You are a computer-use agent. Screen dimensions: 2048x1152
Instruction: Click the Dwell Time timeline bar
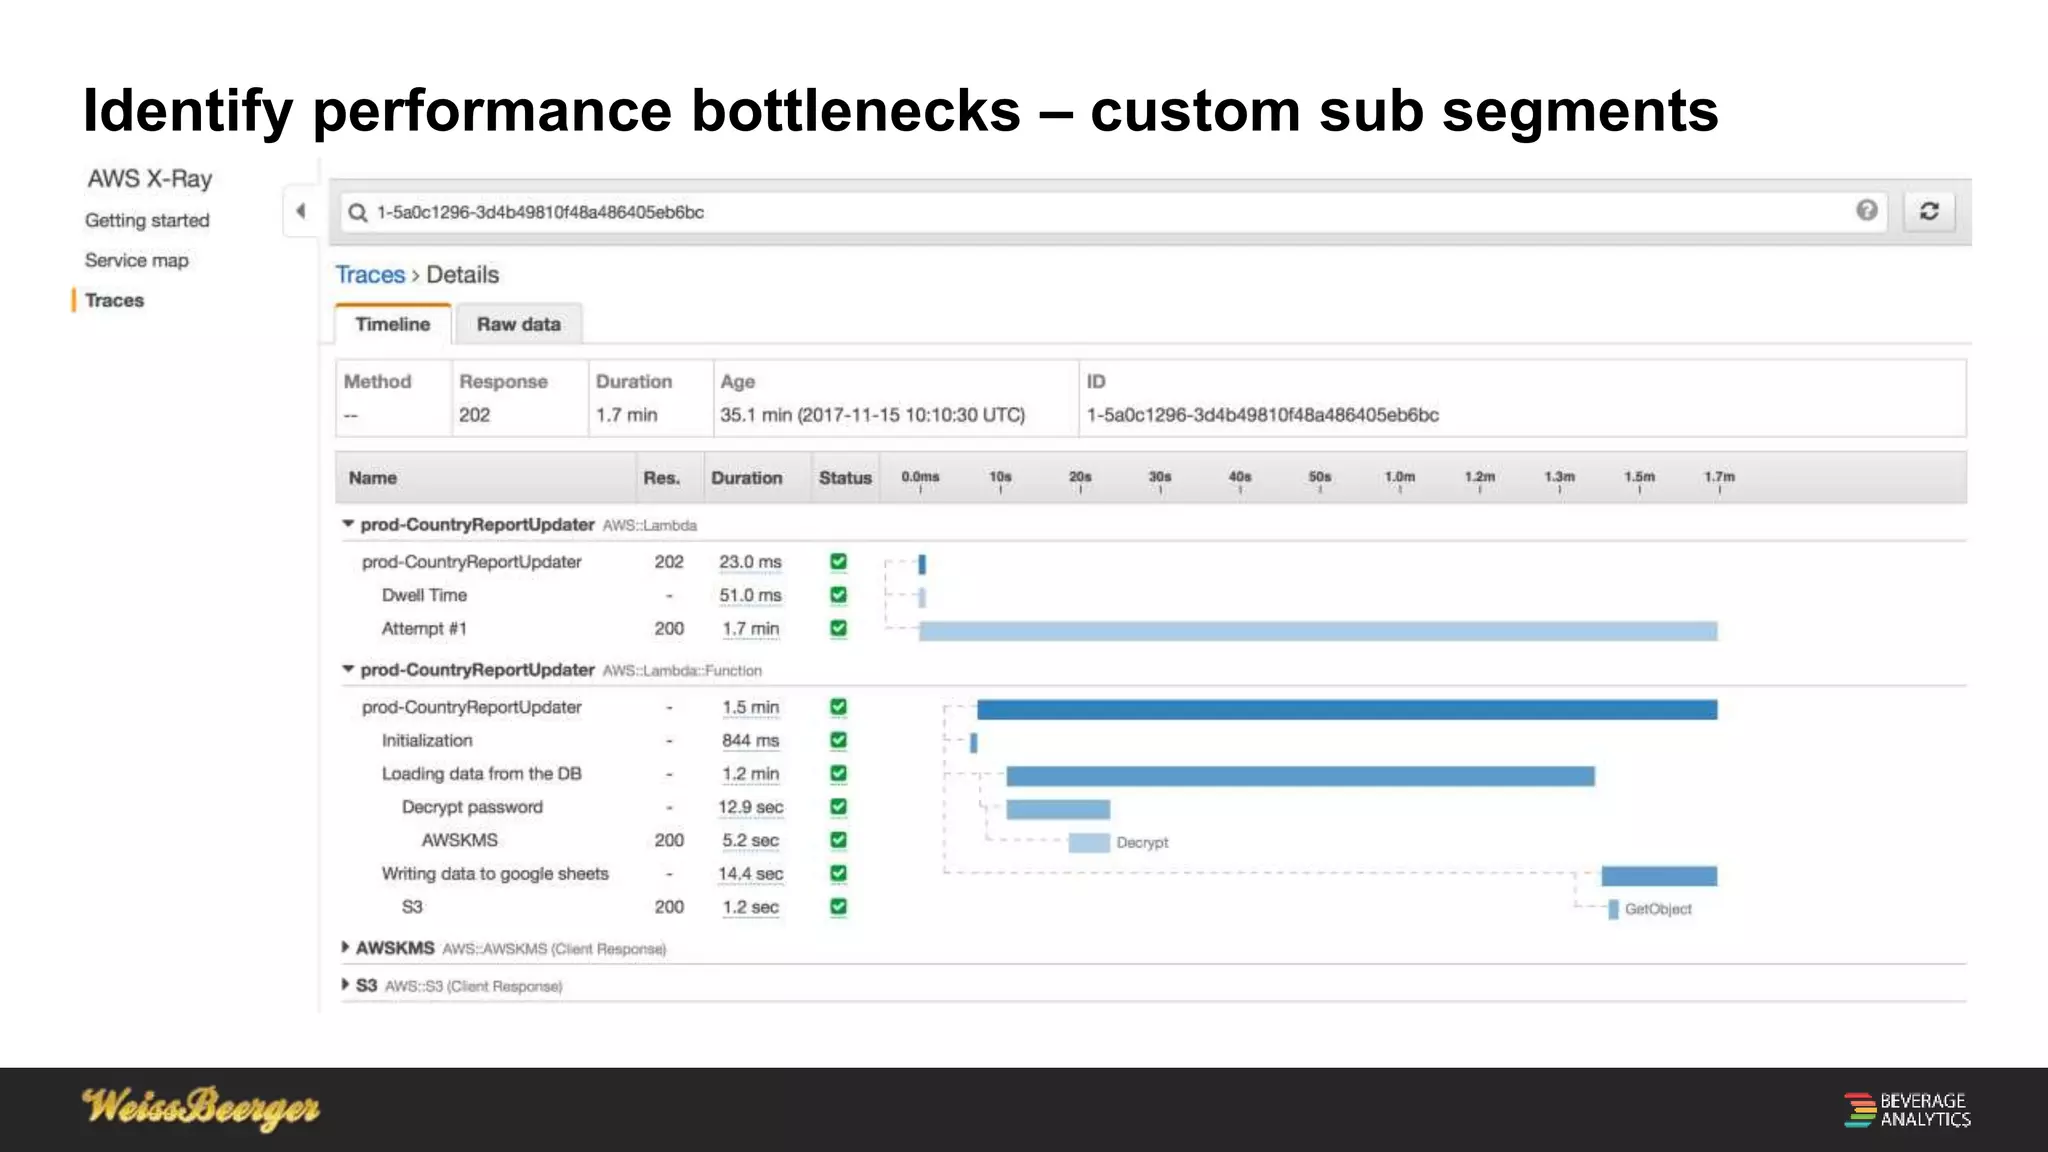pos(922,598)
